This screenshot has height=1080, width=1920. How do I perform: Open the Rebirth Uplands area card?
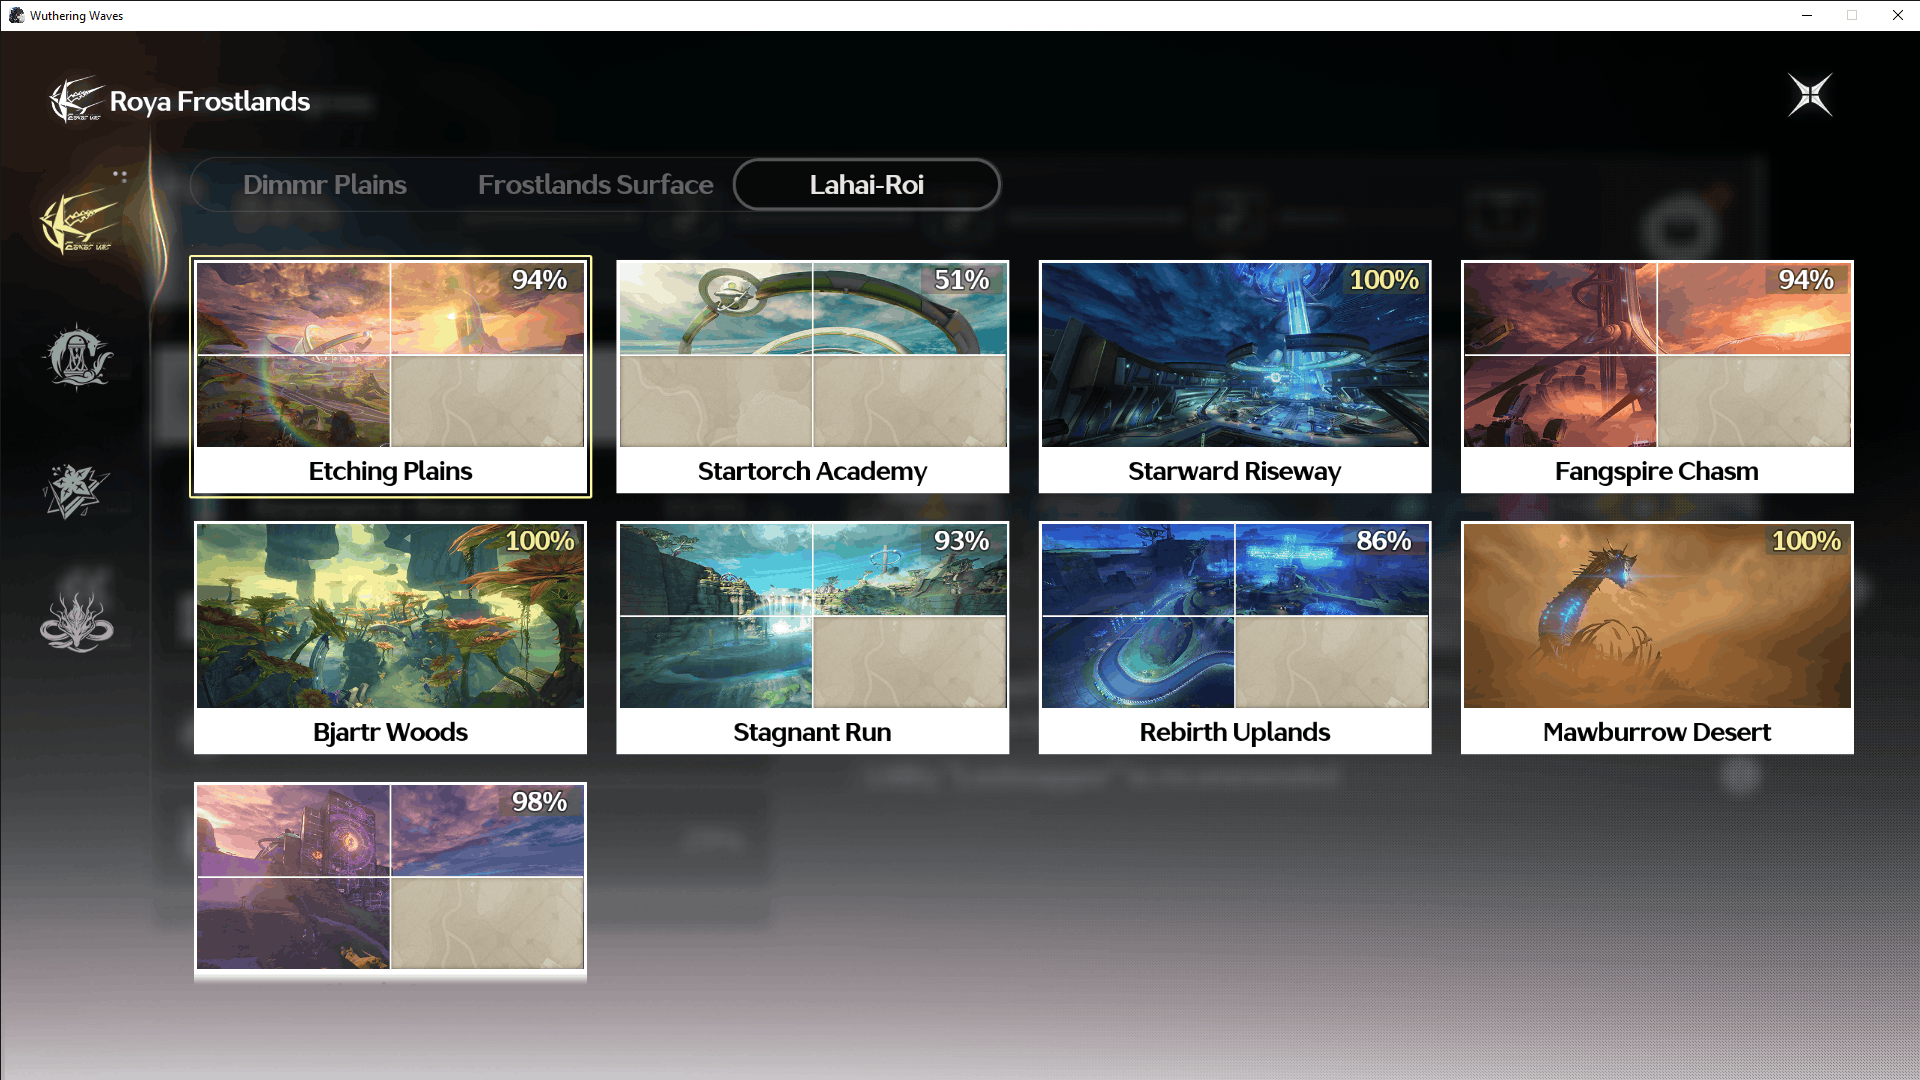tap(1235, 638)
